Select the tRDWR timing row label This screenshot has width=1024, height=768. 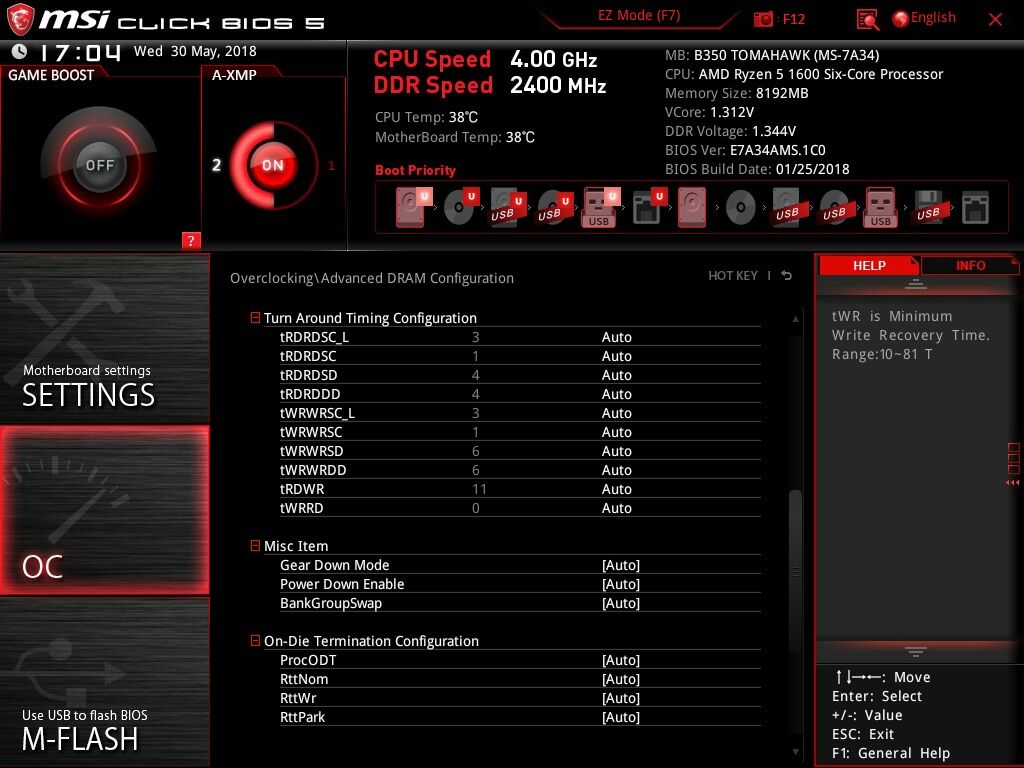pos(302,488)
